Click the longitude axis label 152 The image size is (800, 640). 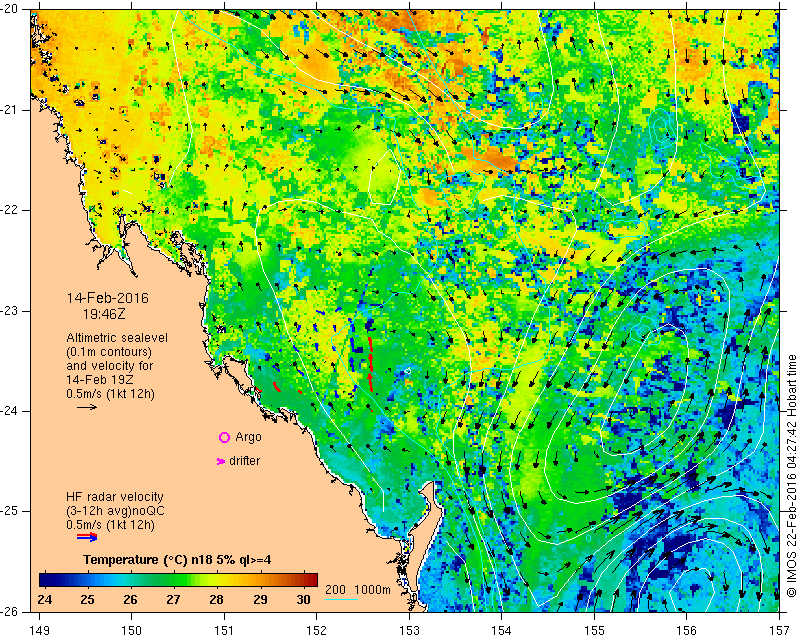point(317,631)
